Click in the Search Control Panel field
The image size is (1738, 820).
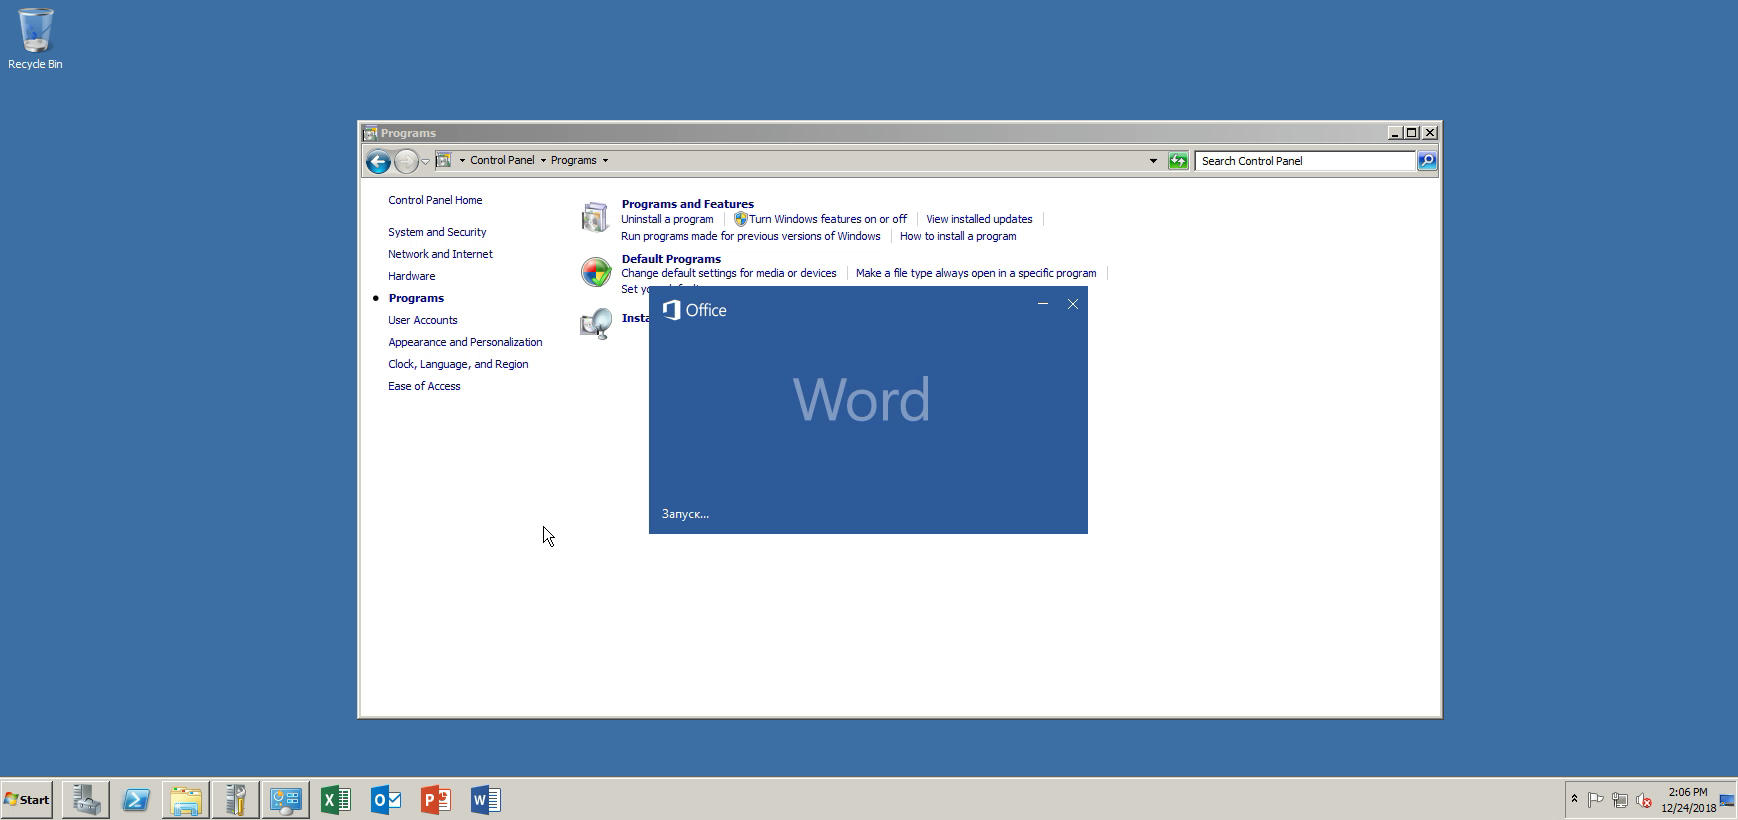click(1303, 161)
